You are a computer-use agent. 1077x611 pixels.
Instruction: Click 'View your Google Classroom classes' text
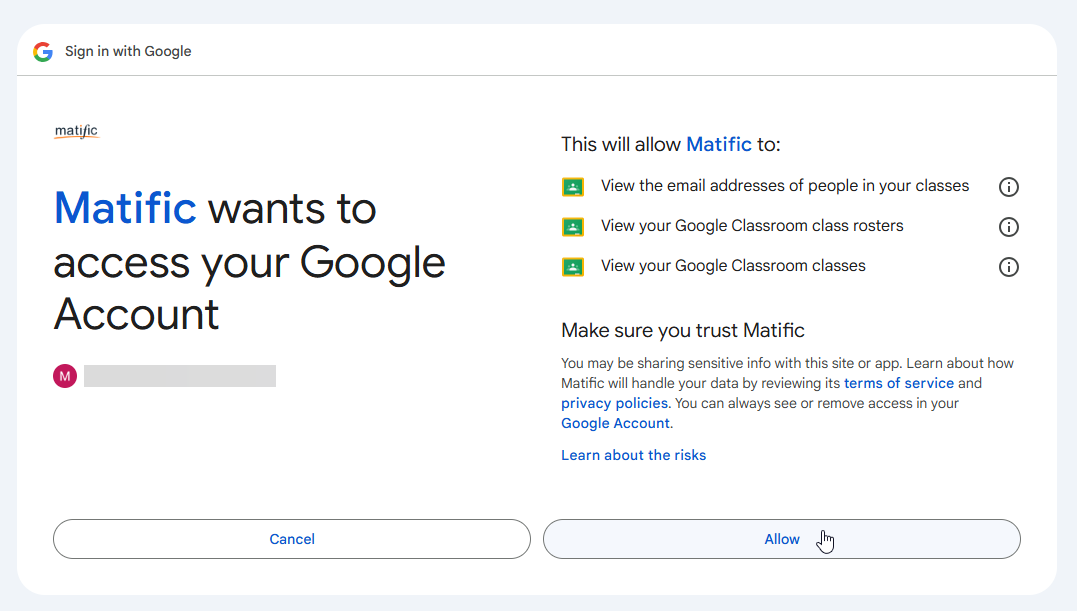733,266
